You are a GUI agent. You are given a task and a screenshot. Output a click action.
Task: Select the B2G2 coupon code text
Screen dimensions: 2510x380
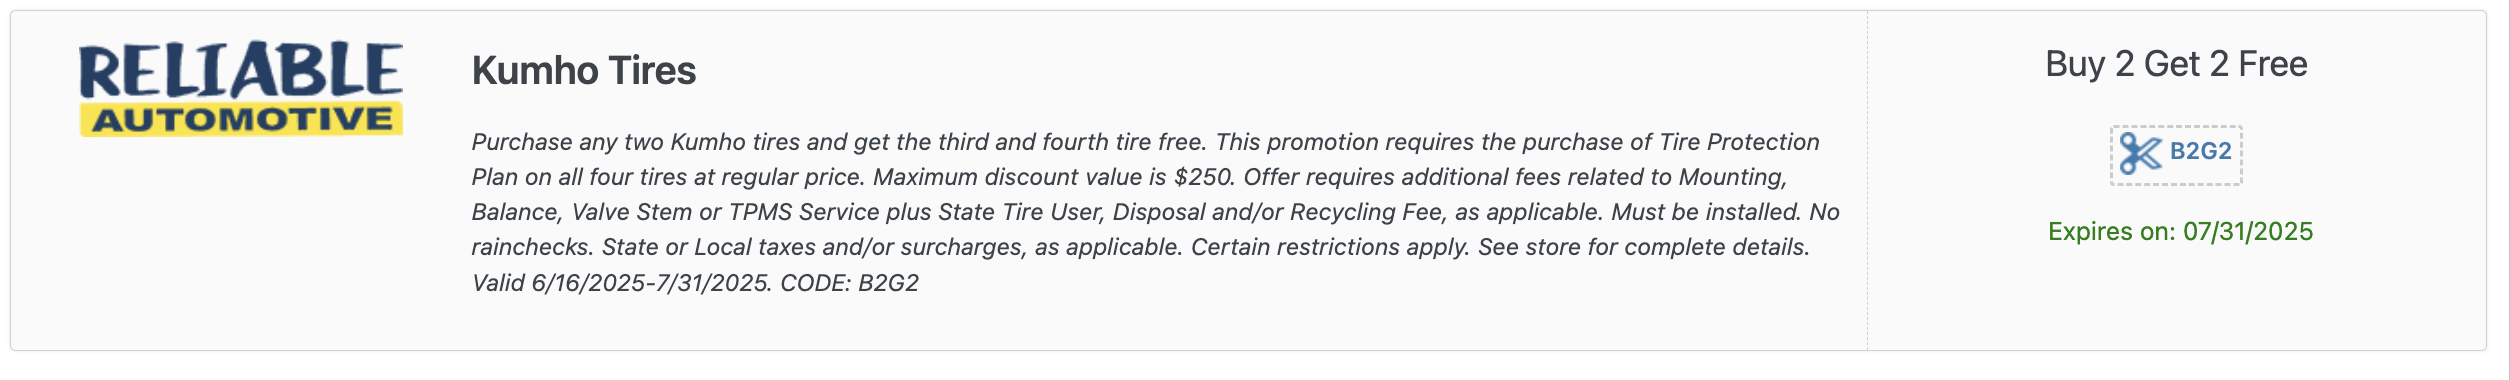point(2200,151)
